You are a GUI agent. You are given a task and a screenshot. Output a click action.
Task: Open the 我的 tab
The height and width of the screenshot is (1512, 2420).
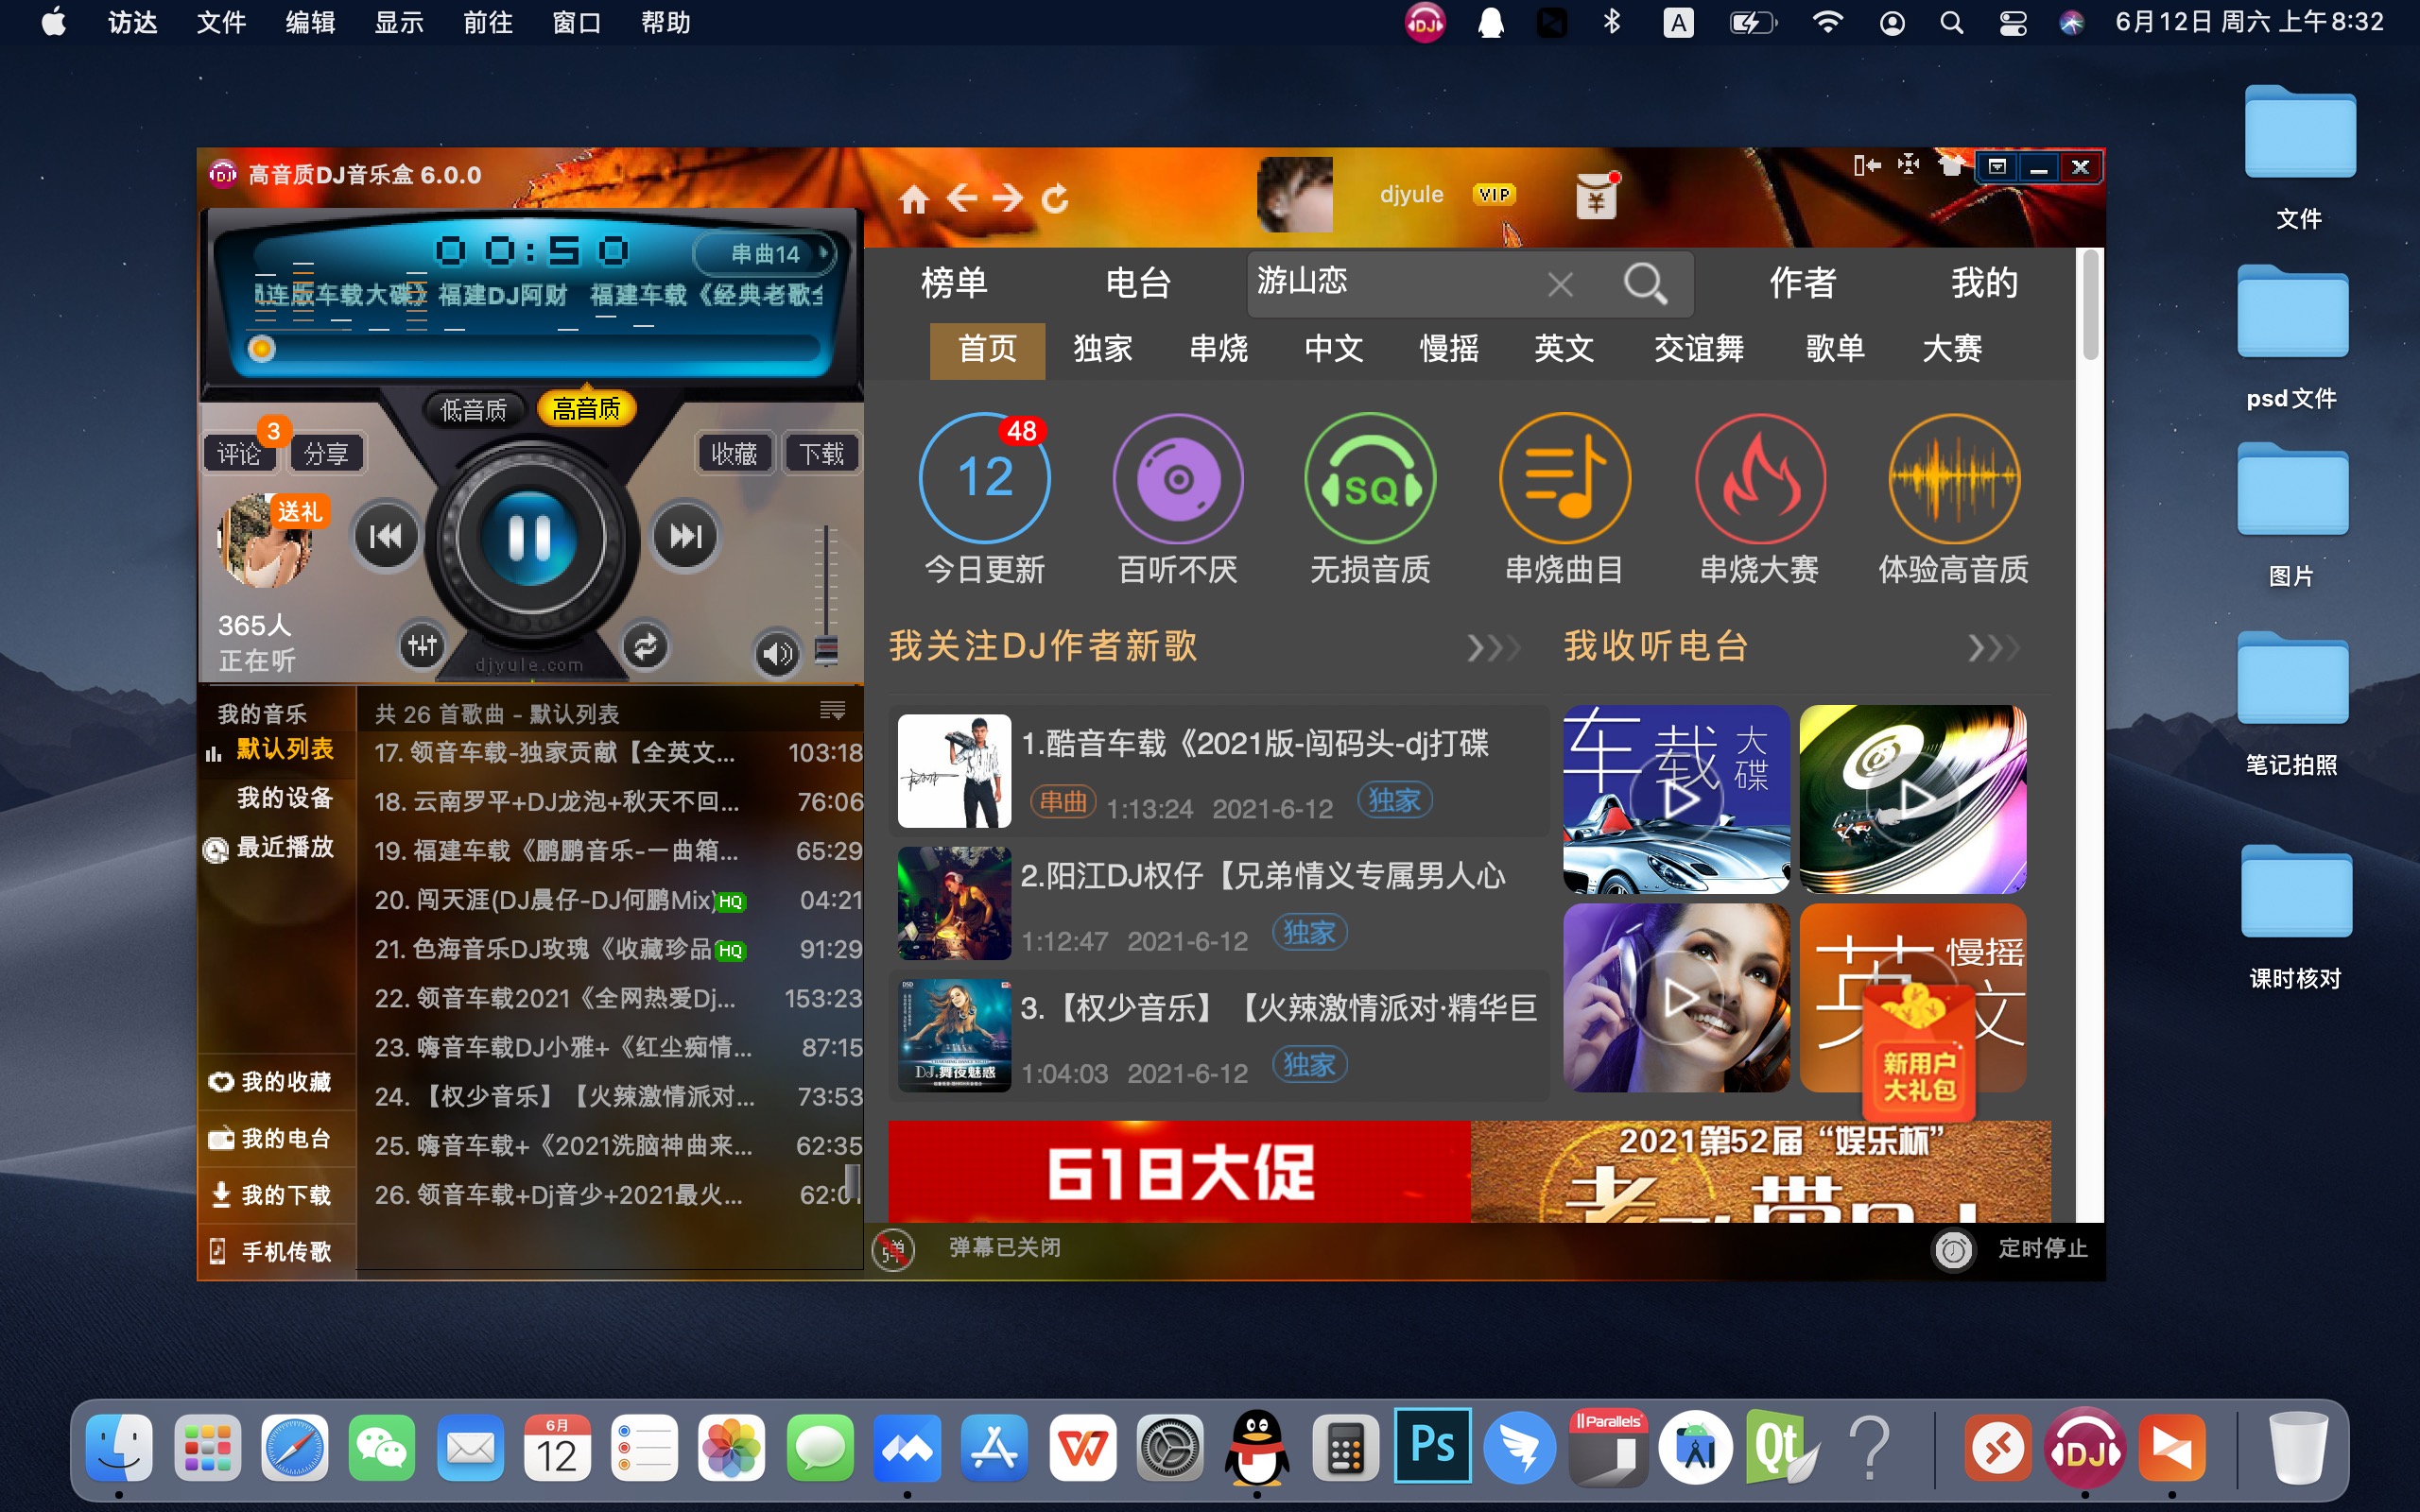click(1984, 283)
